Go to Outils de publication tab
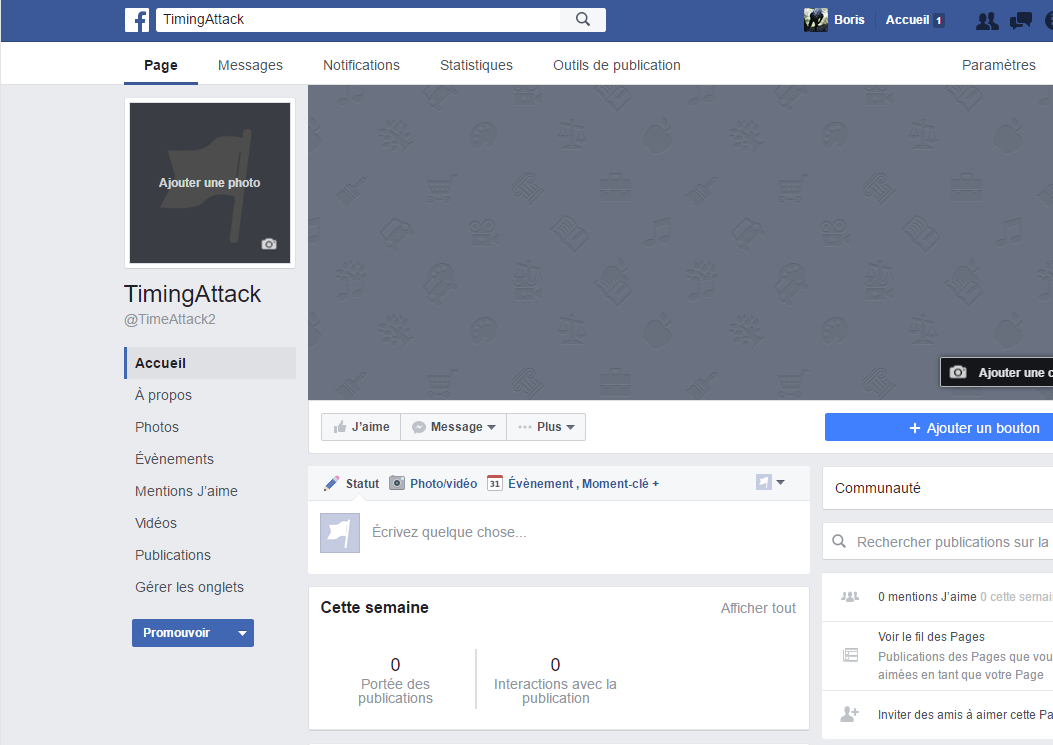This screenshot has width=1053, height=745. tap(616, 65)
